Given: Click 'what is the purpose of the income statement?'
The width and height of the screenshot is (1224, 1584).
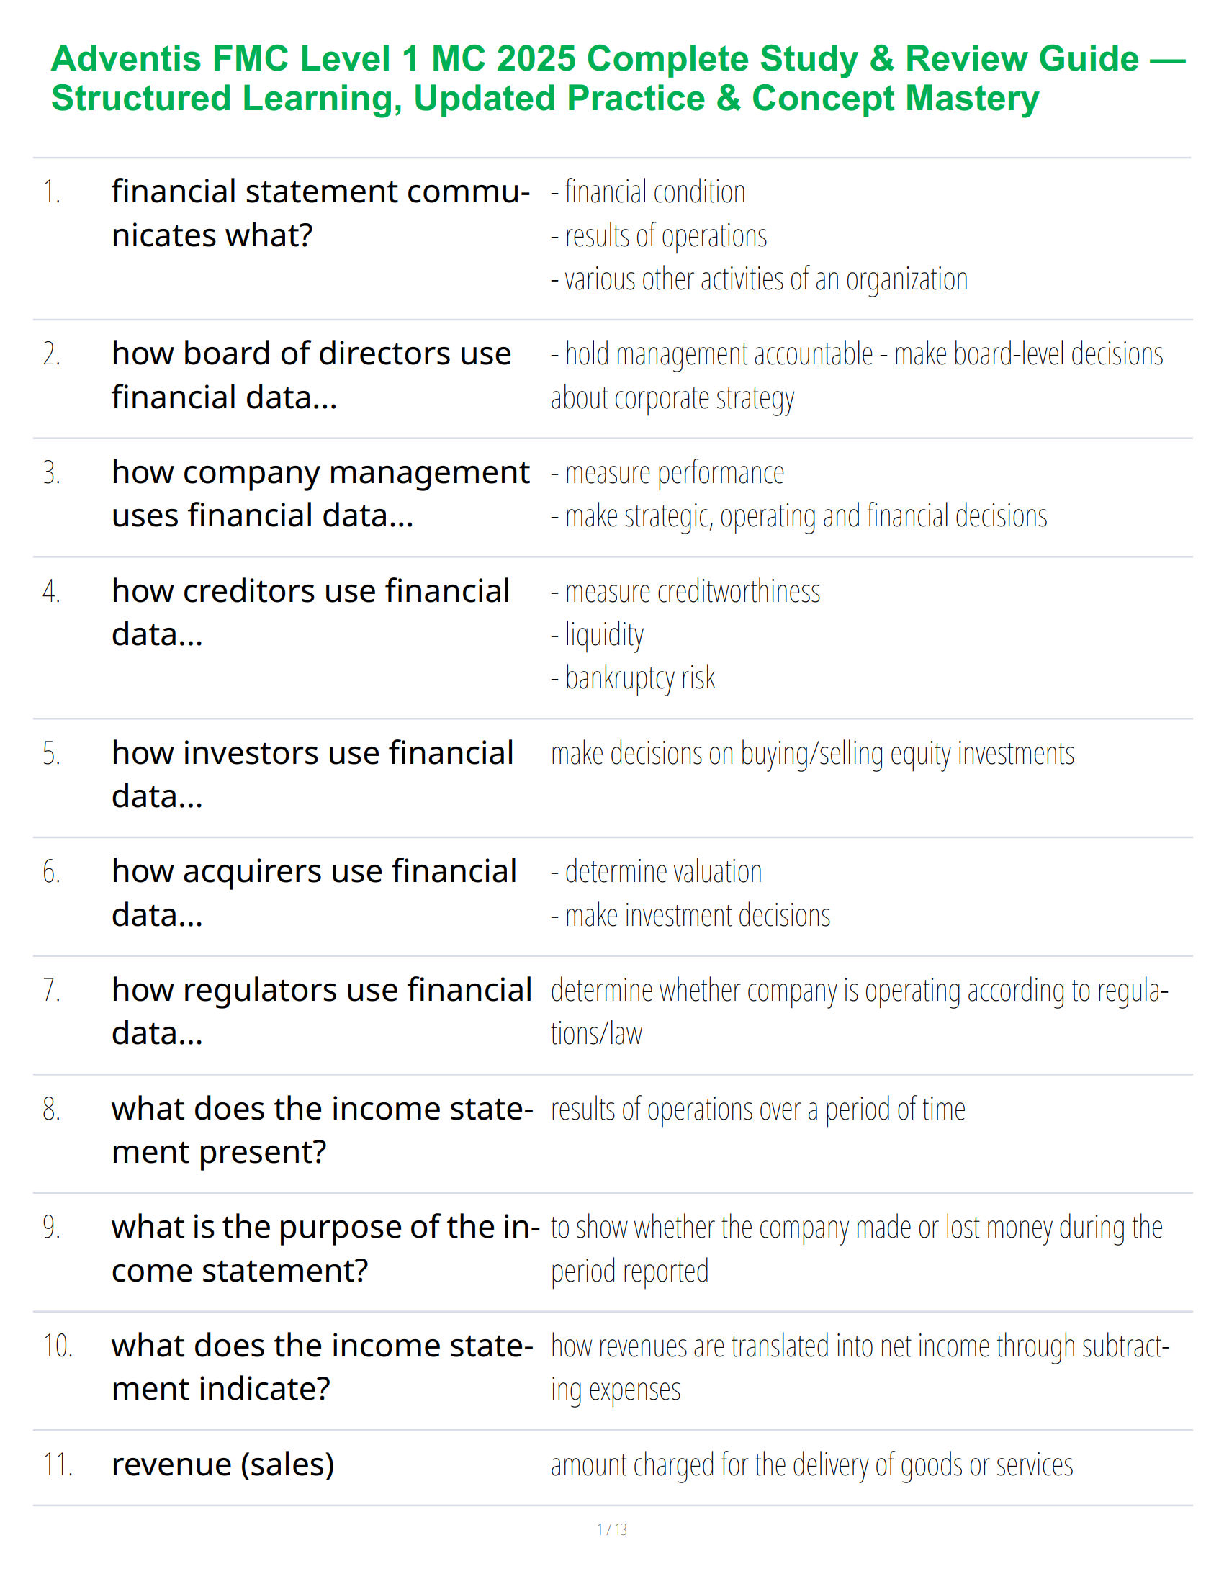Looking at the screenshot, I should [x=324, y=1248].
